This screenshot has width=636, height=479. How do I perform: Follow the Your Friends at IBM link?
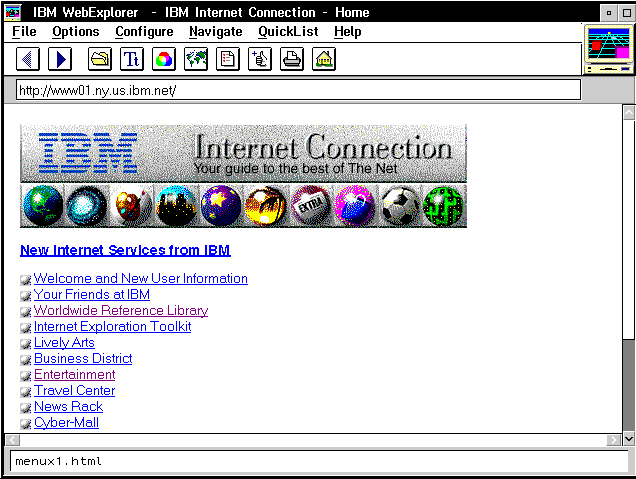pos(92,294)
